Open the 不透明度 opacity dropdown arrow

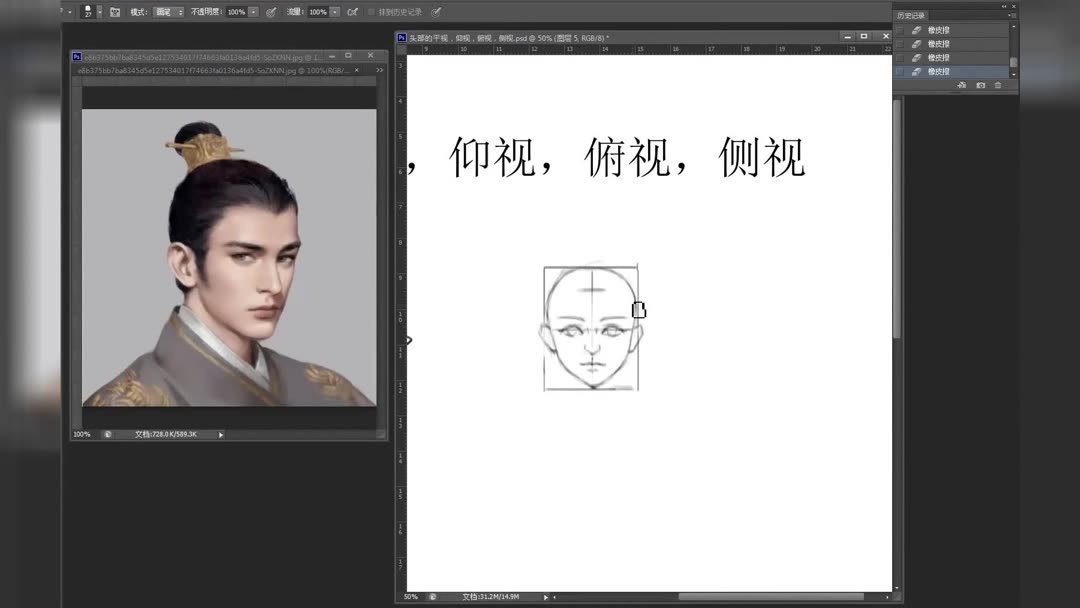click(253, 11)
